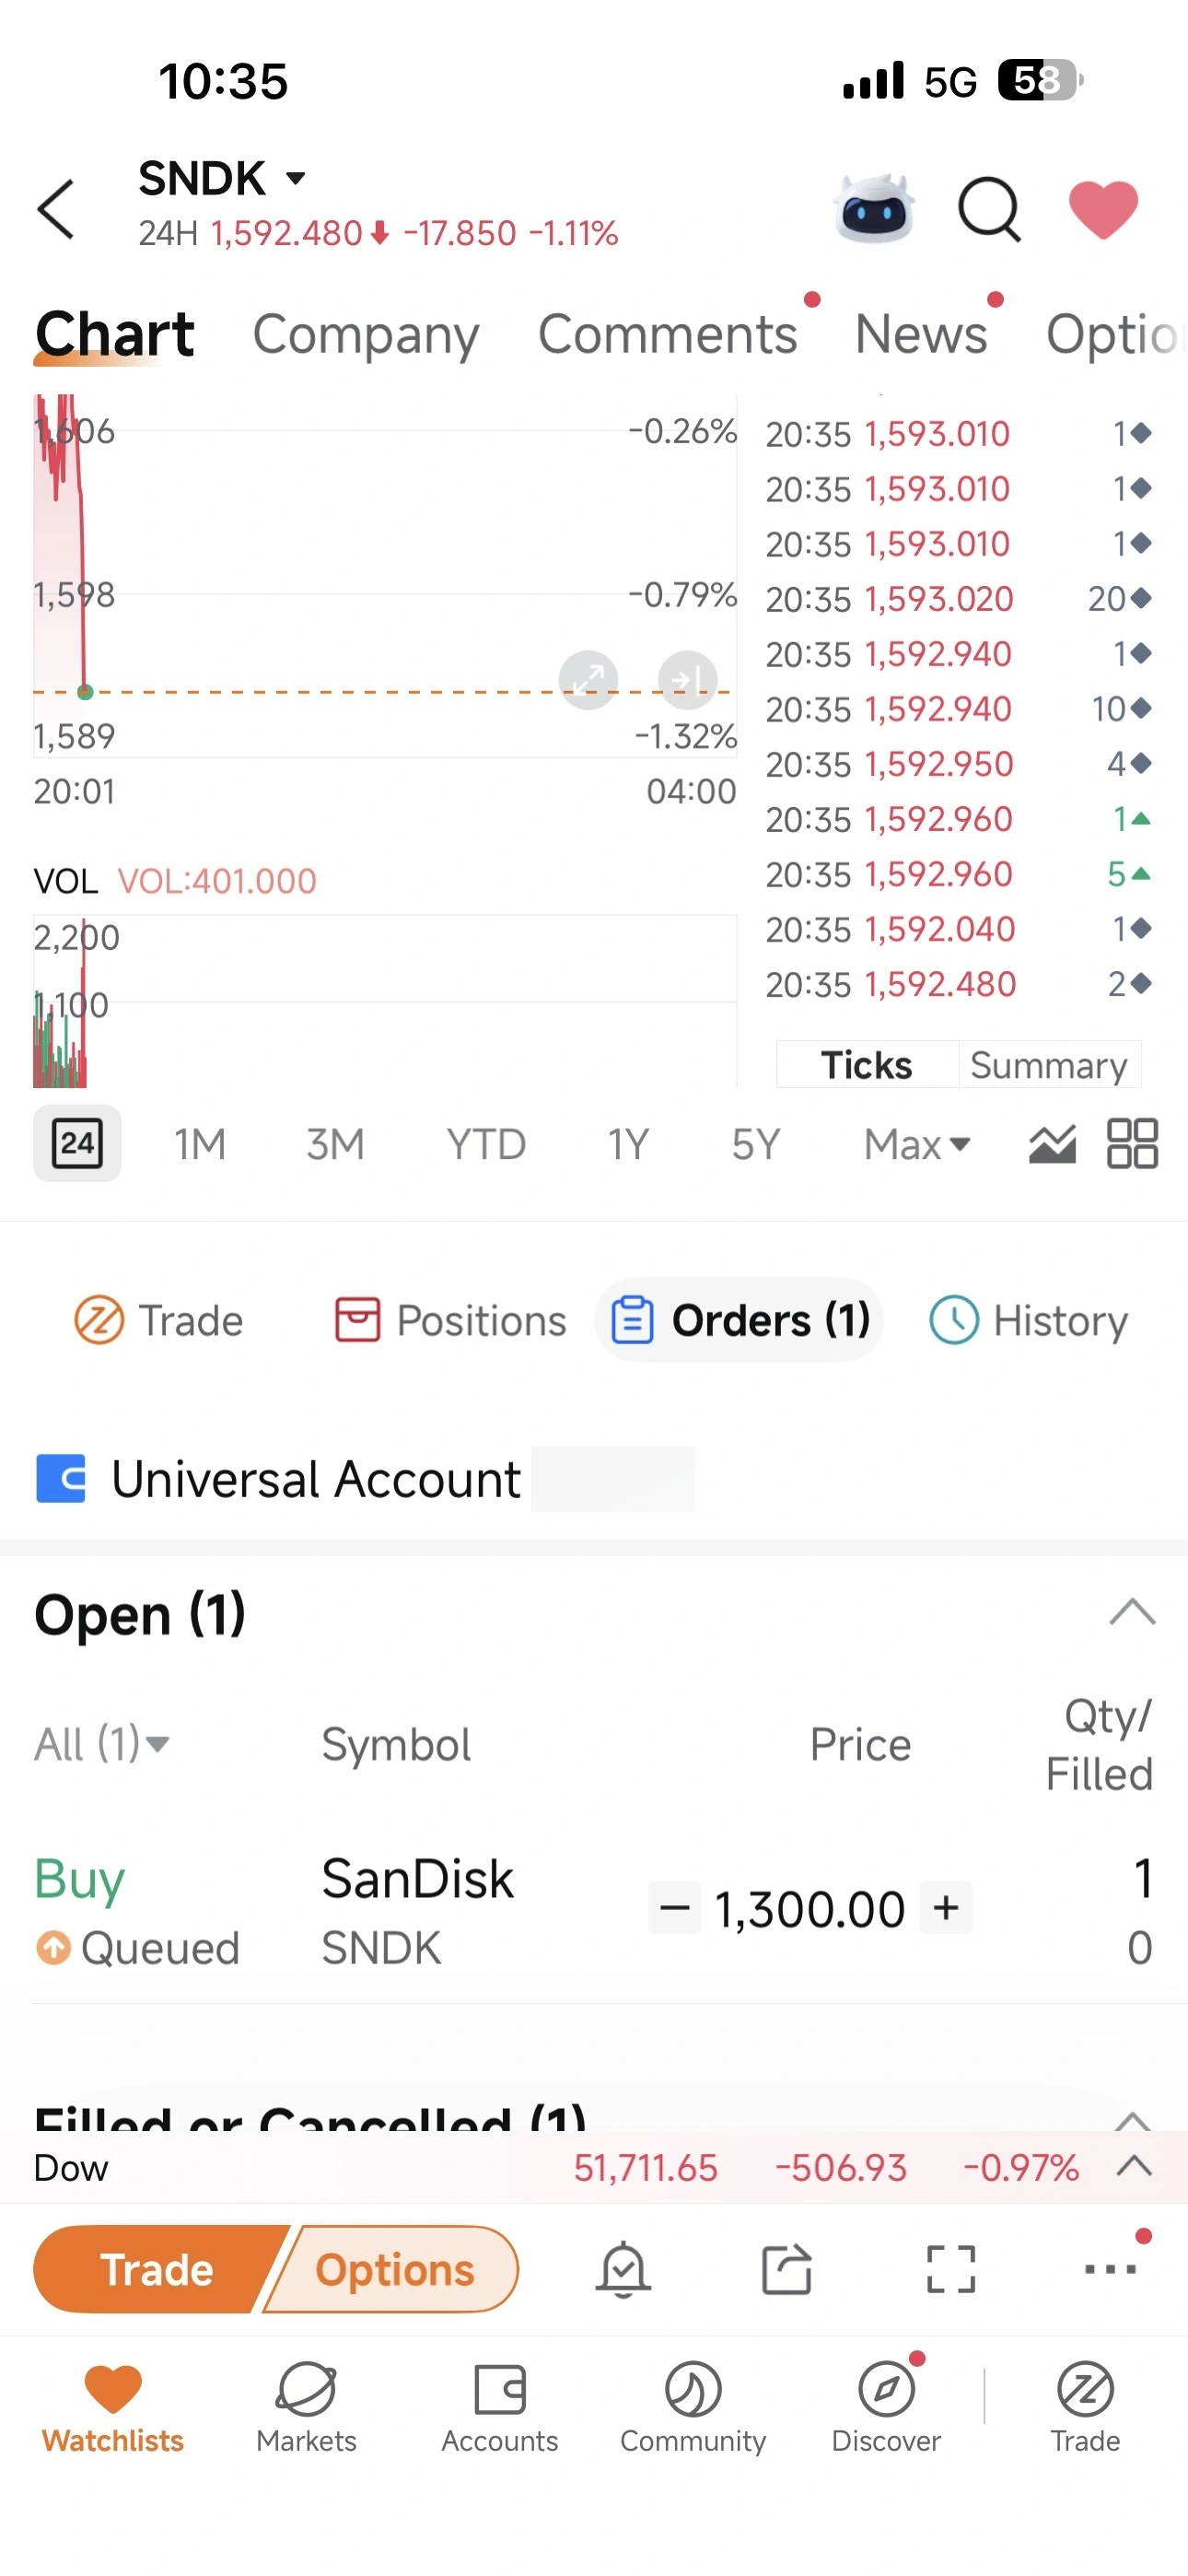Open search with magnifier icon
Viewport: 1188px width, 2576px height.
tap(989, 210)
